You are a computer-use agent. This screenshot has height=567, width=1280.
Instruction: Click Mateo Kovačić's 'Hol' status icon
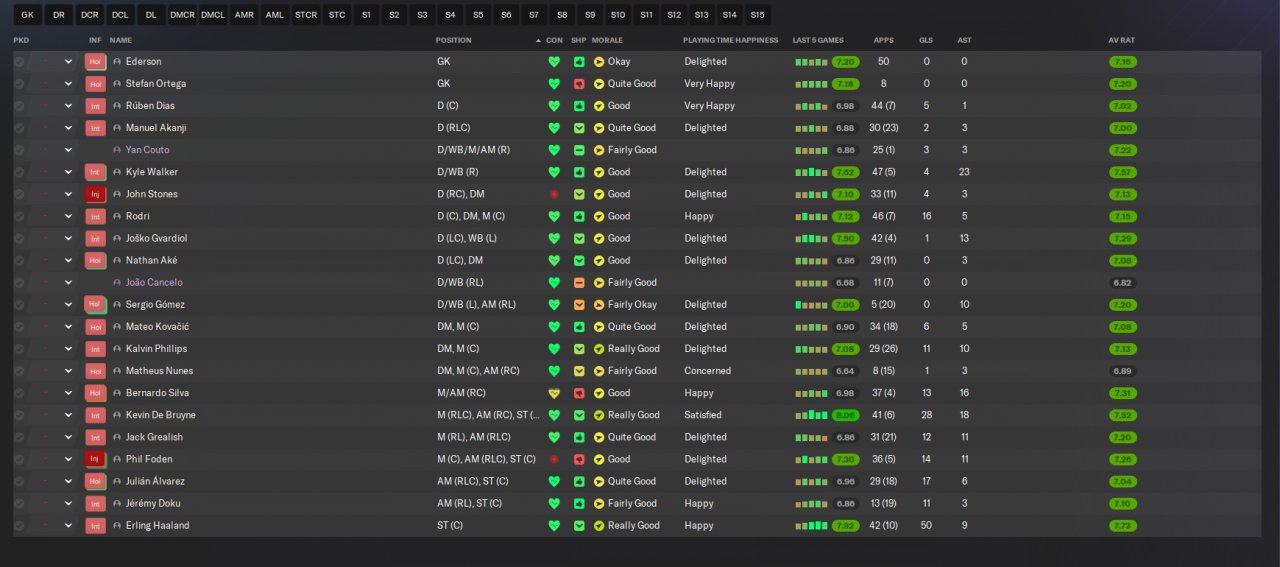point(95,327)
